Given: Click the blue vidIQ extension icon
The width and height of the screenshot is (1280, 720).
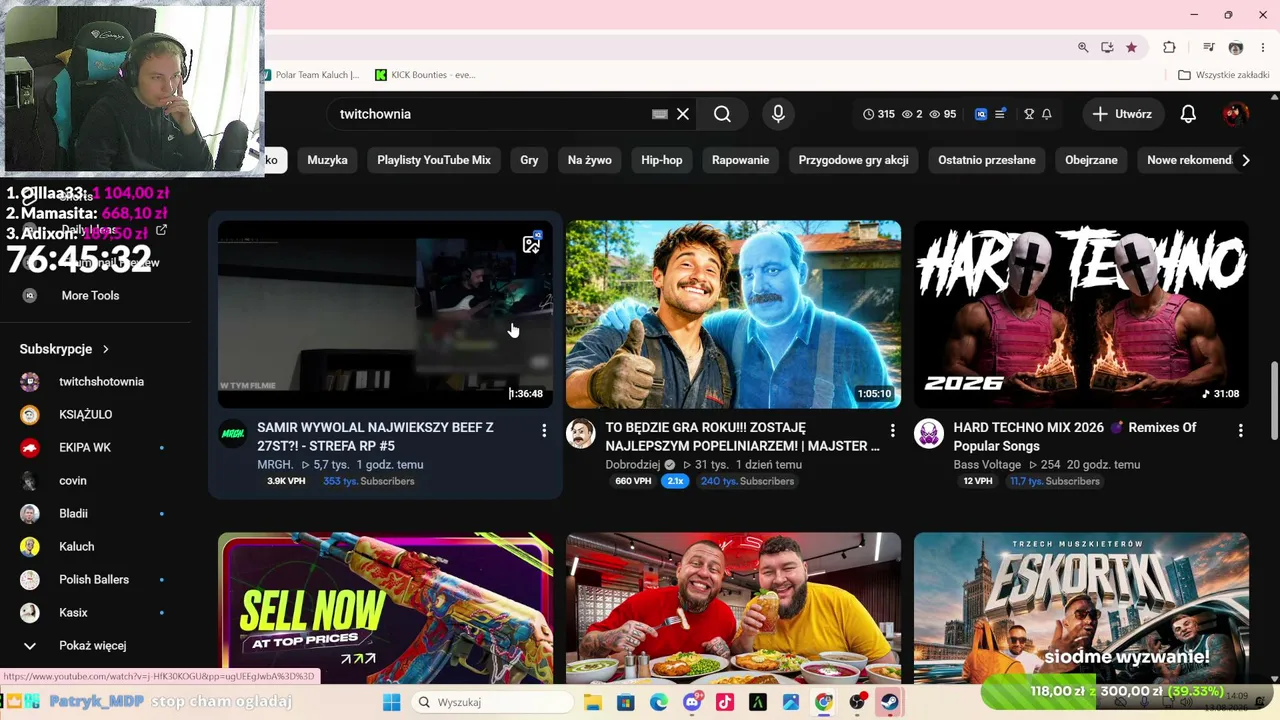Looking at the screenshot, I should point(981,114).
